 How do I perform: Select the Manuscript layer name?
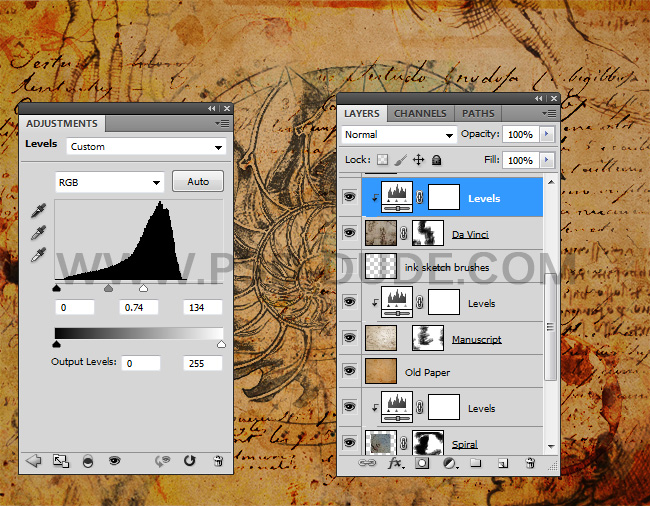click(477, 339)
